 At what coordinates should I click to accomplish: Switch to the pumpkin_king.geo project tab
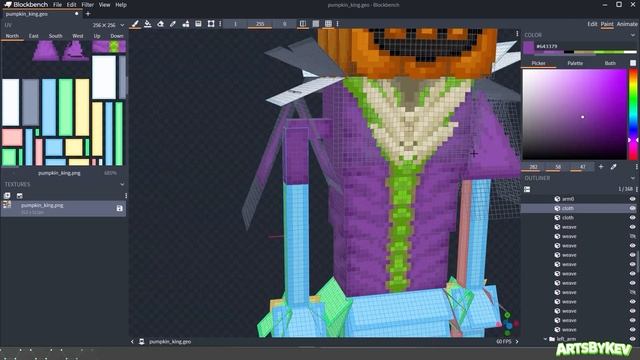coord(41,14)
